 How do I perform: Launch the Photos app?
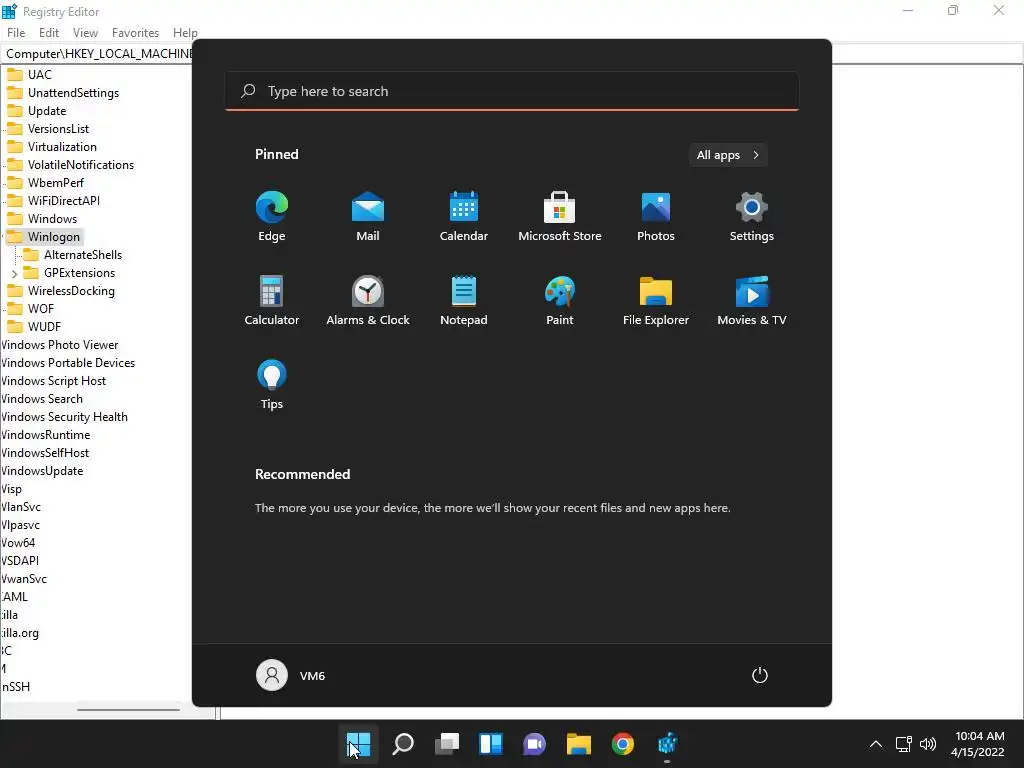click(x=656, y=216)
